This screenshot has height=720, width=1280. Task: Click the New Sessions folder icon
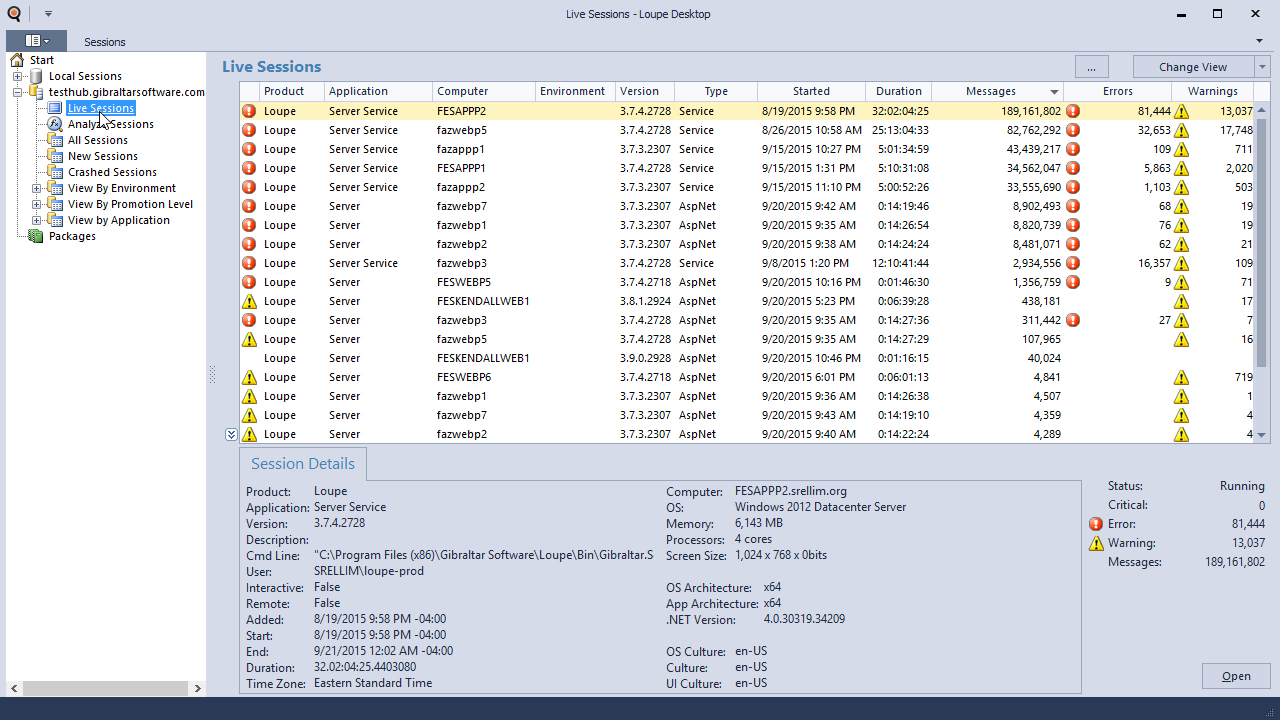[x=55, y=156]
